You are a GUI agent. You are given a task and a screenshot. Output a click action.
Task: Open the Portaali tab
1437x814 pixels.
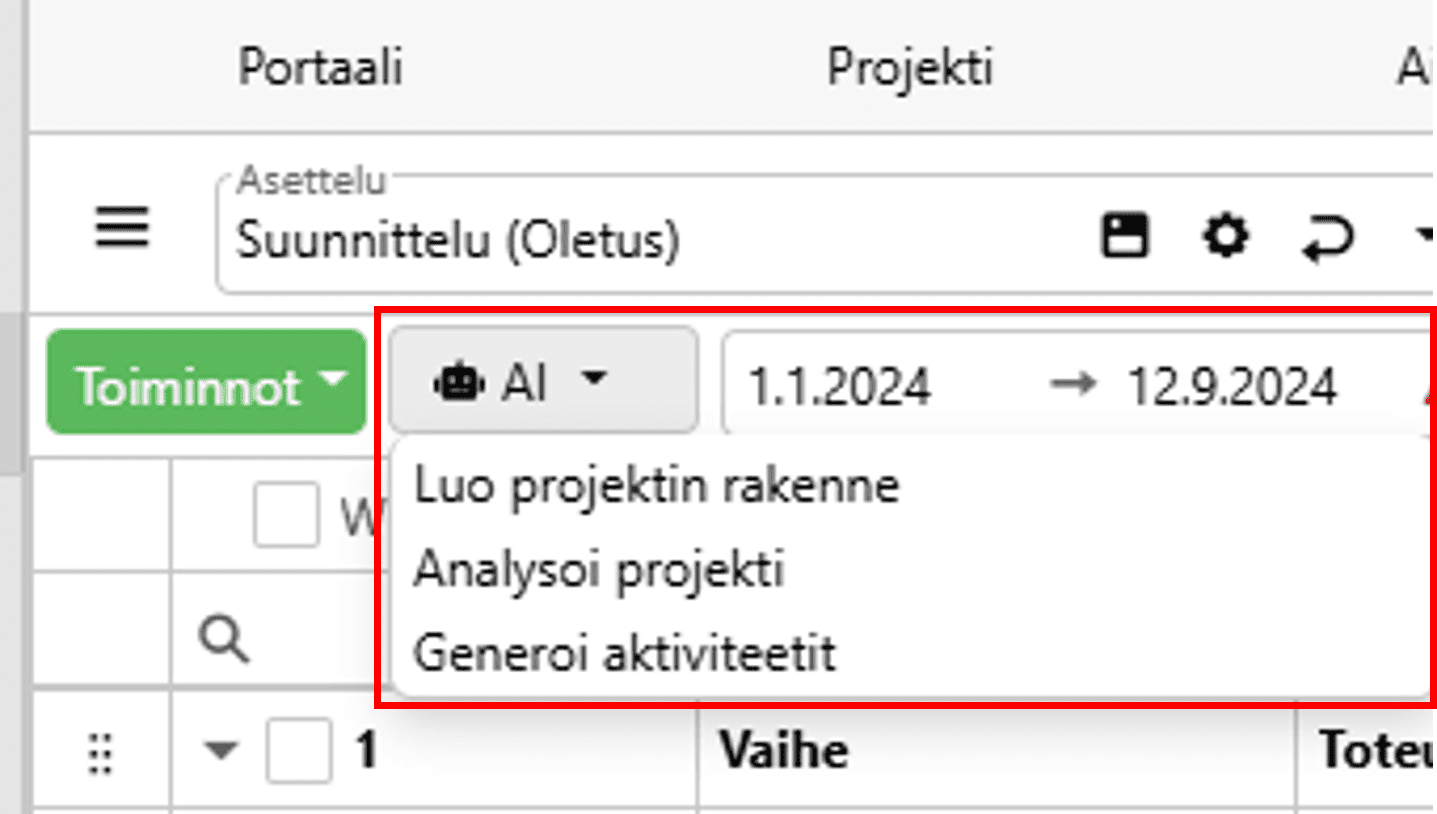[320, 68]
